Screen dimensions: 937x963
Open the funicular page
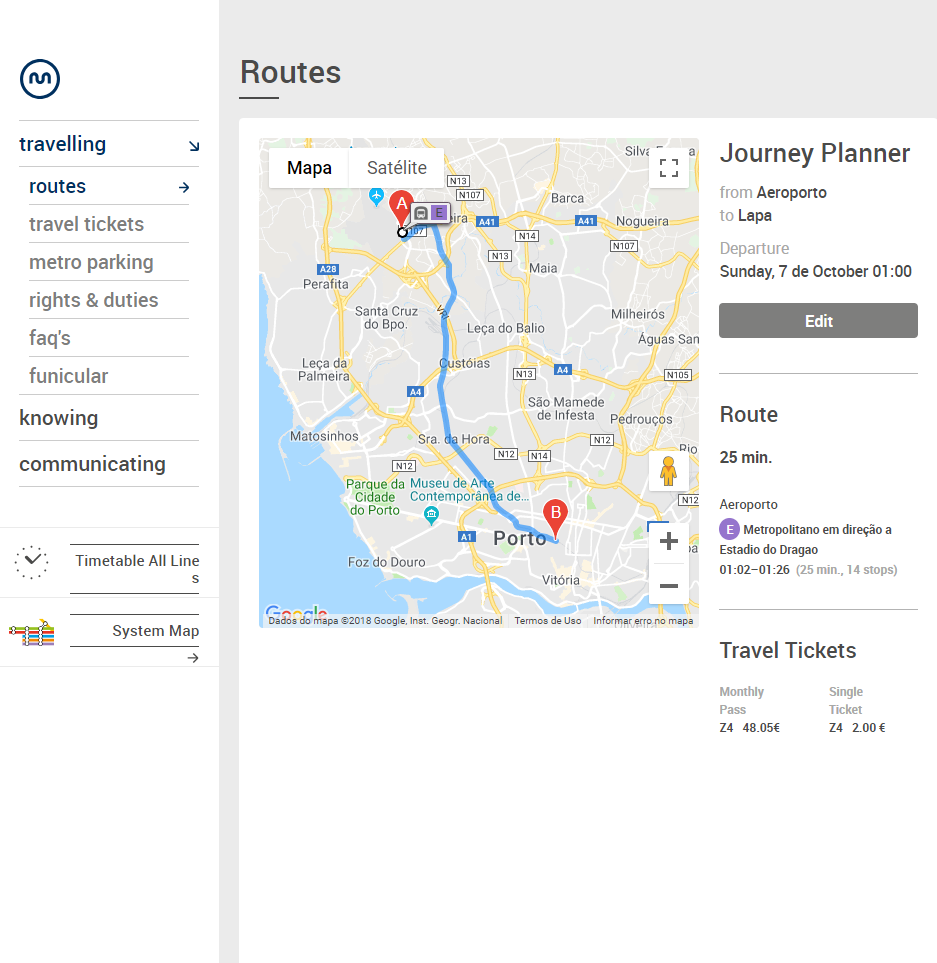pos(69,376)
